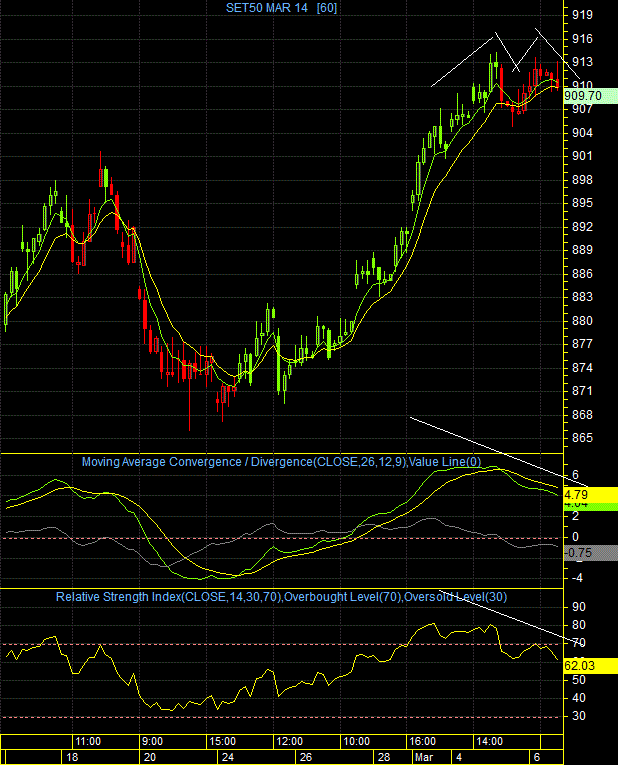
Task: Click the 9:00 time axis label
Action: (152, 742)
